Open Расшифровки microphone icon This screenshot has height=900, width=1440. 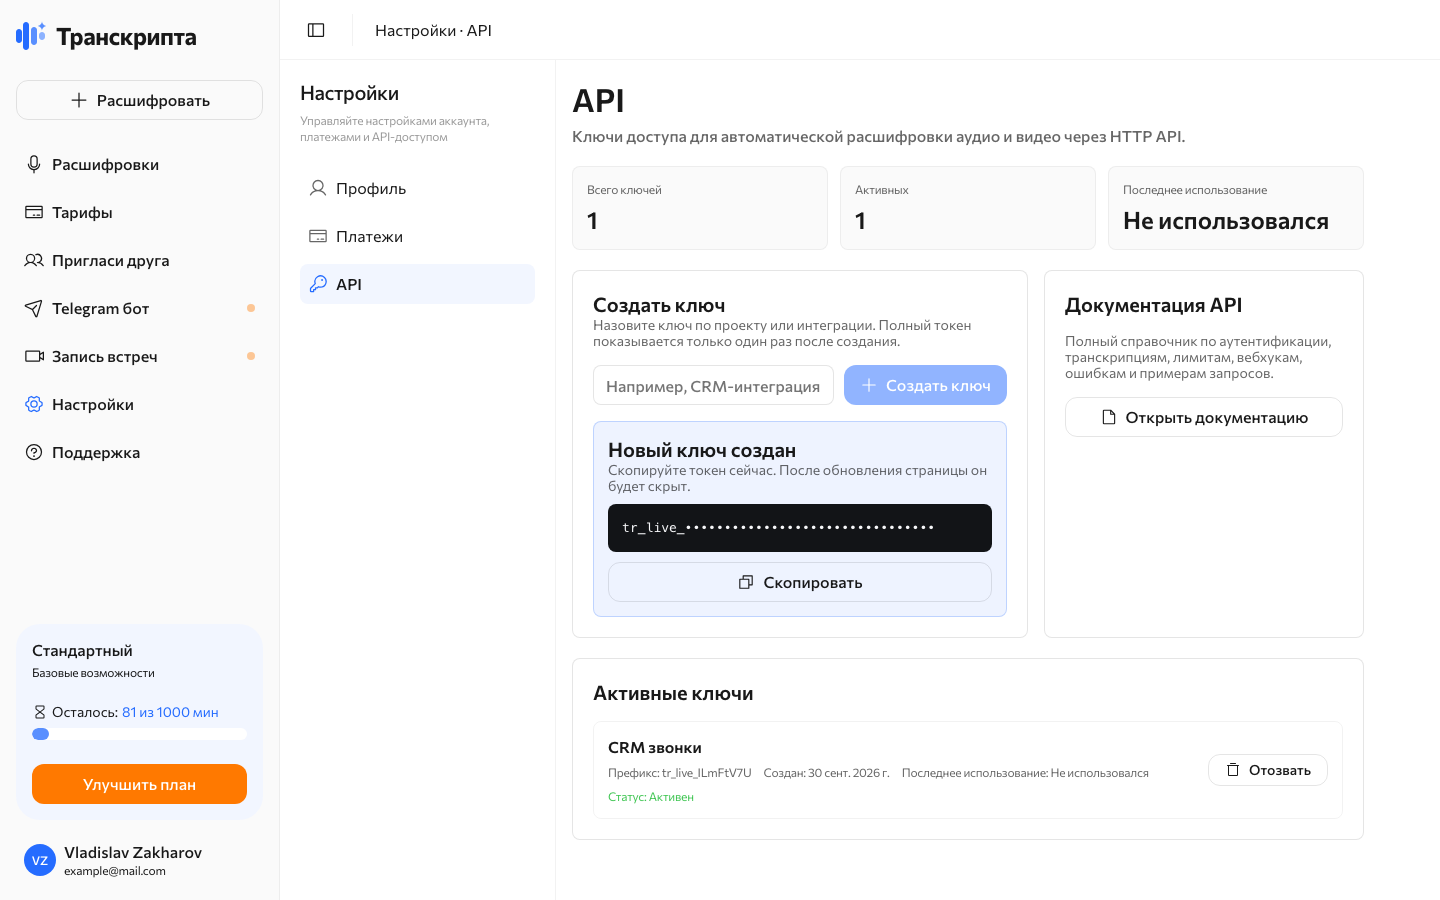[x=34, y=164]
